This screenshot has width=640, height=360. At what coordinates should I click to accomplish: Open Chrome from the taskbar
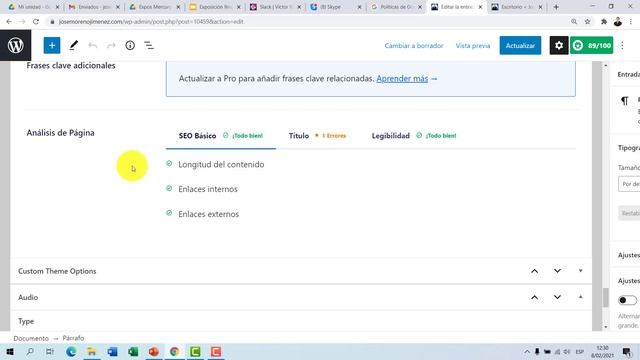point(175,351)
